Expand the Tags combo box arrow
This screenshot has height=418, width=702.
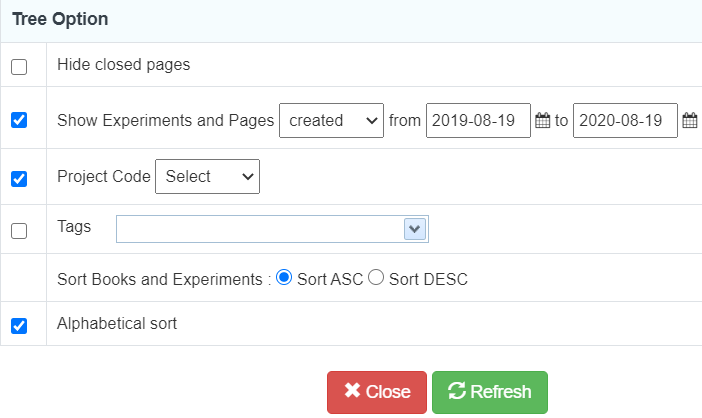click(415, 229)
